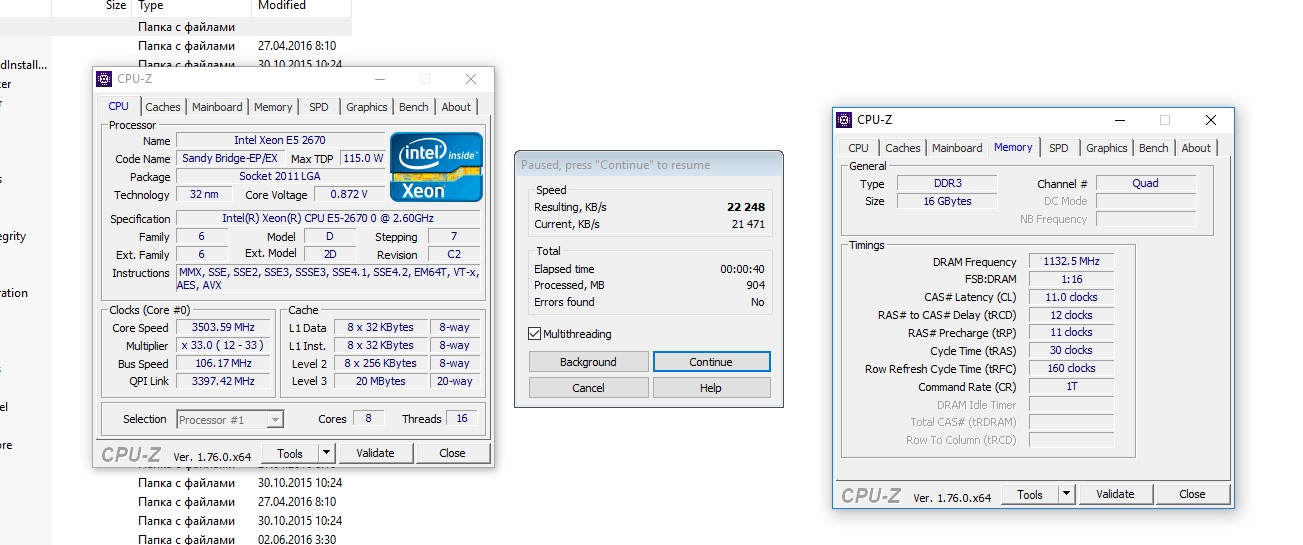The height and width of the screenshot is (545, 1303).
Task: Click the CPU-Z app icon in left window title bar
Action: pos(104,79)
